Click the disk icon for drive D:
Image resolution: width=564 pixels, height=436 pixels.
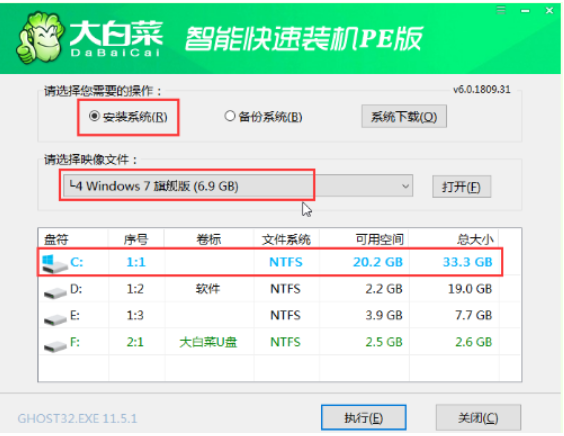(x=55, y=292)
